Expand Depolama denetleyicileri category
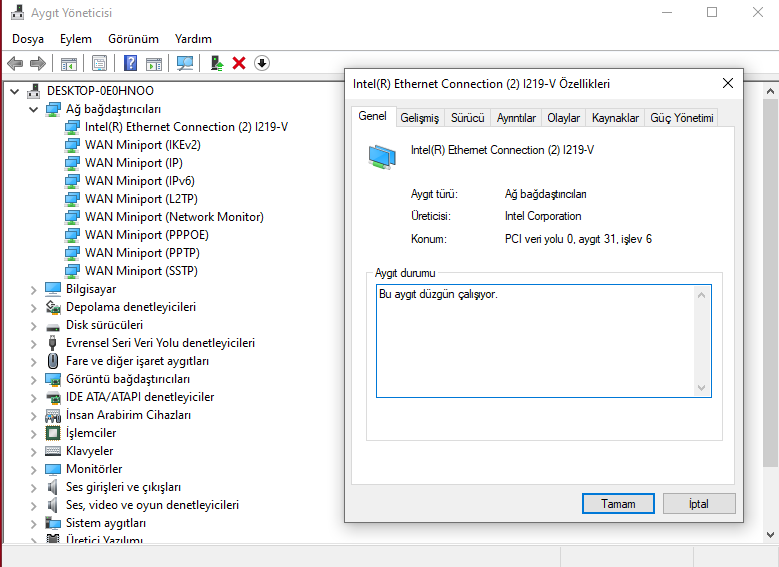Viewport: 779px width, 567px height. pyautogui.click(x=33, y=308)
